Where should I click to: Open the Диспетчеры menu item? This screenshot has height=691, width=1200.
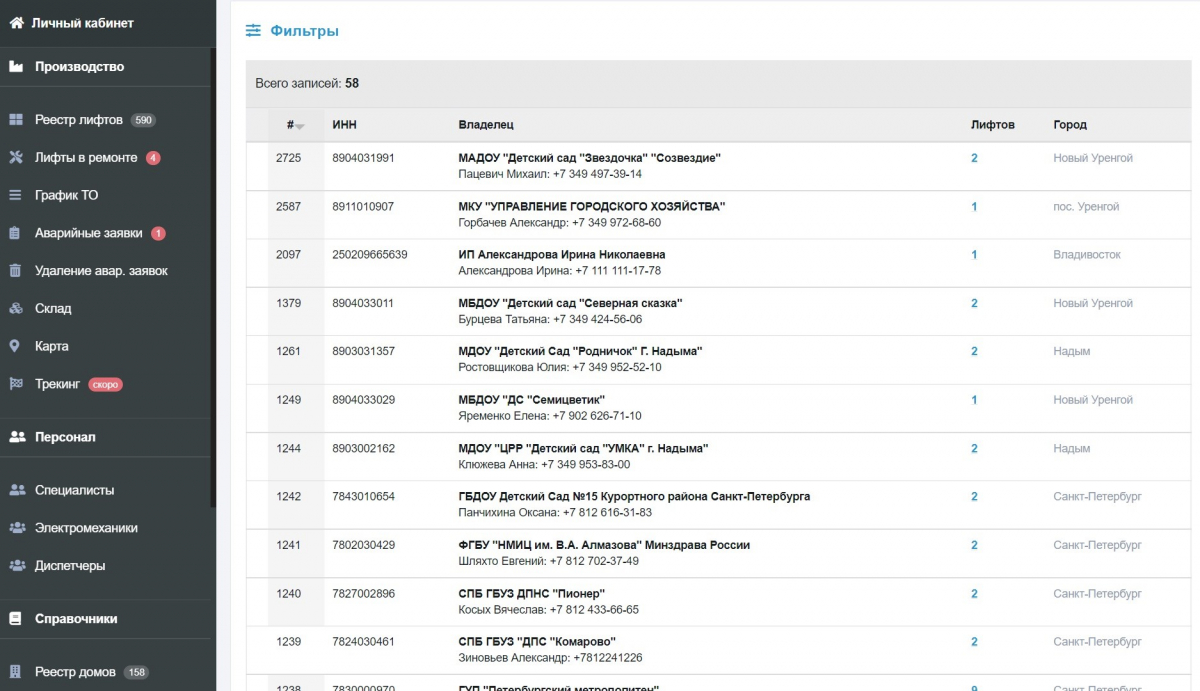(70, 566)
